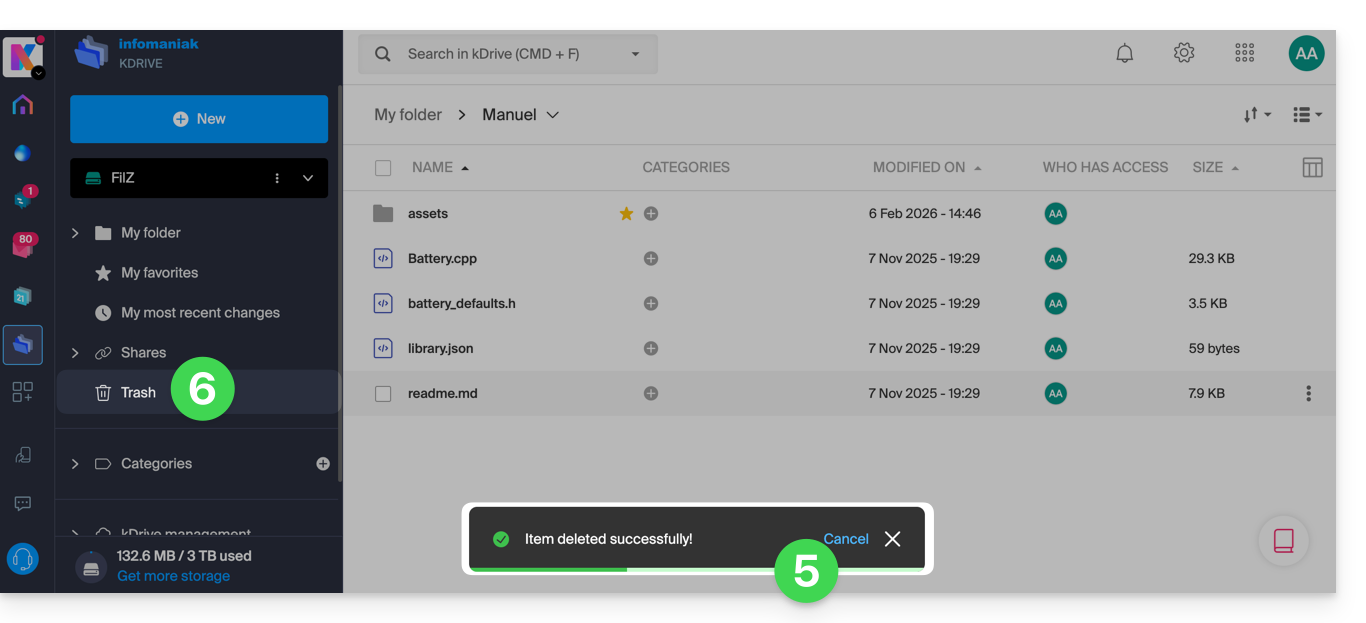This screenshot has width=1366, height=623.
Task: Click the three-dot menu for readme.md
Action: click(x=1308, y=394)
